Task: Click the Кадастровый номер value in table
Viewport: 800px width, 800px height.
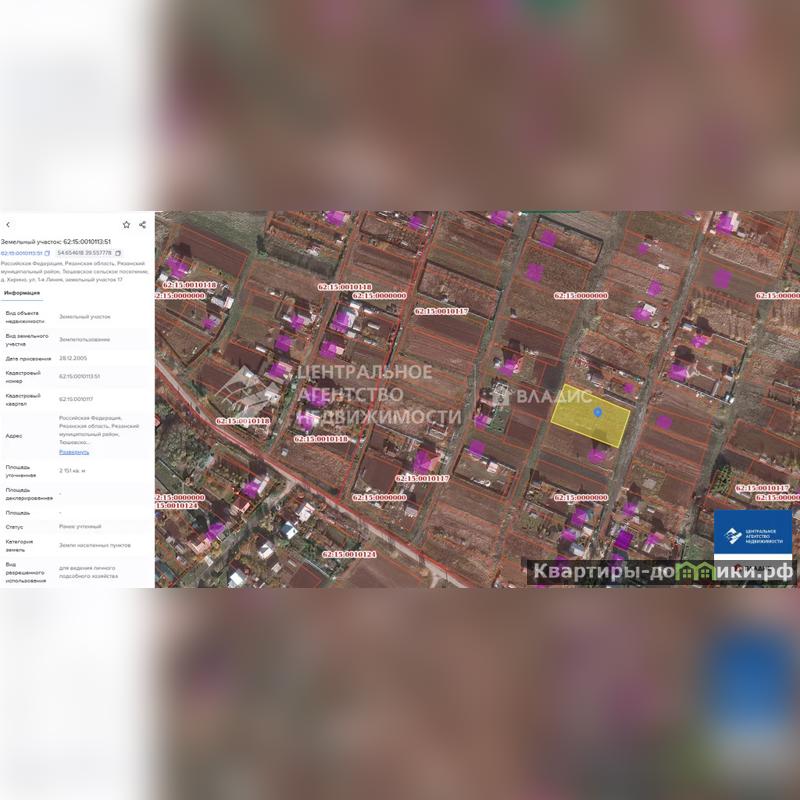Action: coord(79,376)
